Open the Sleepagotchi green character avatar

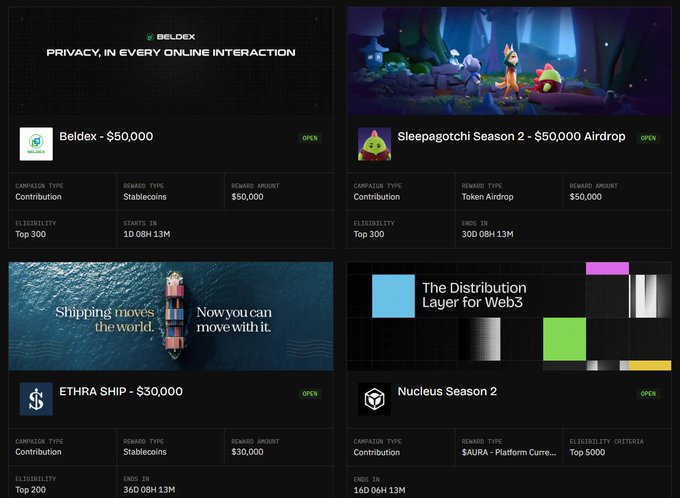tap(374, 144)
